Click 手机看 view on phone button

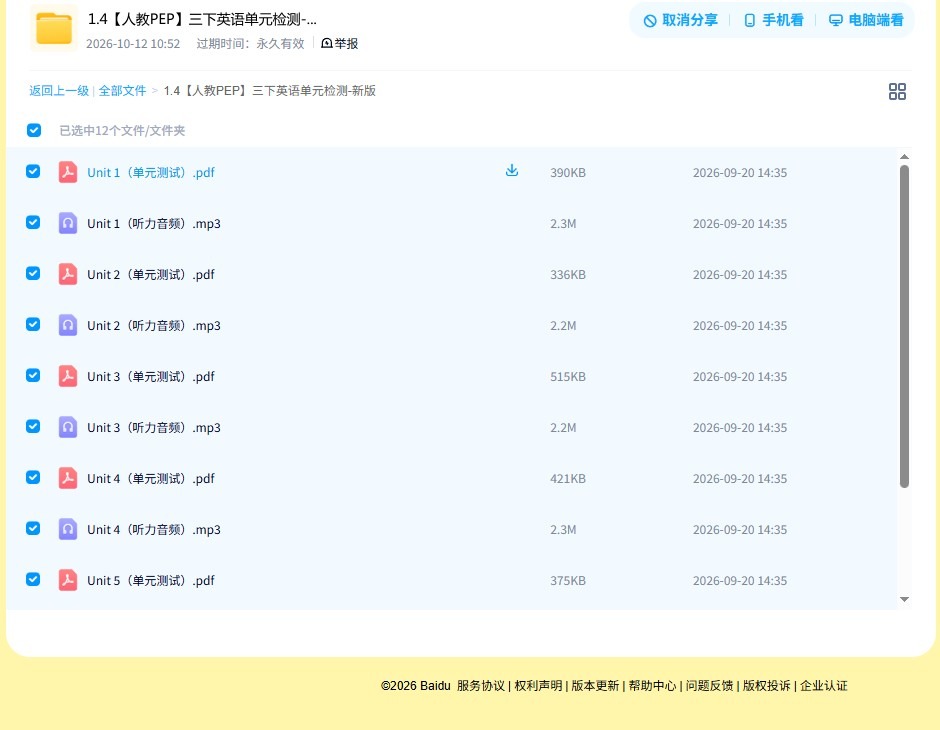773,20
